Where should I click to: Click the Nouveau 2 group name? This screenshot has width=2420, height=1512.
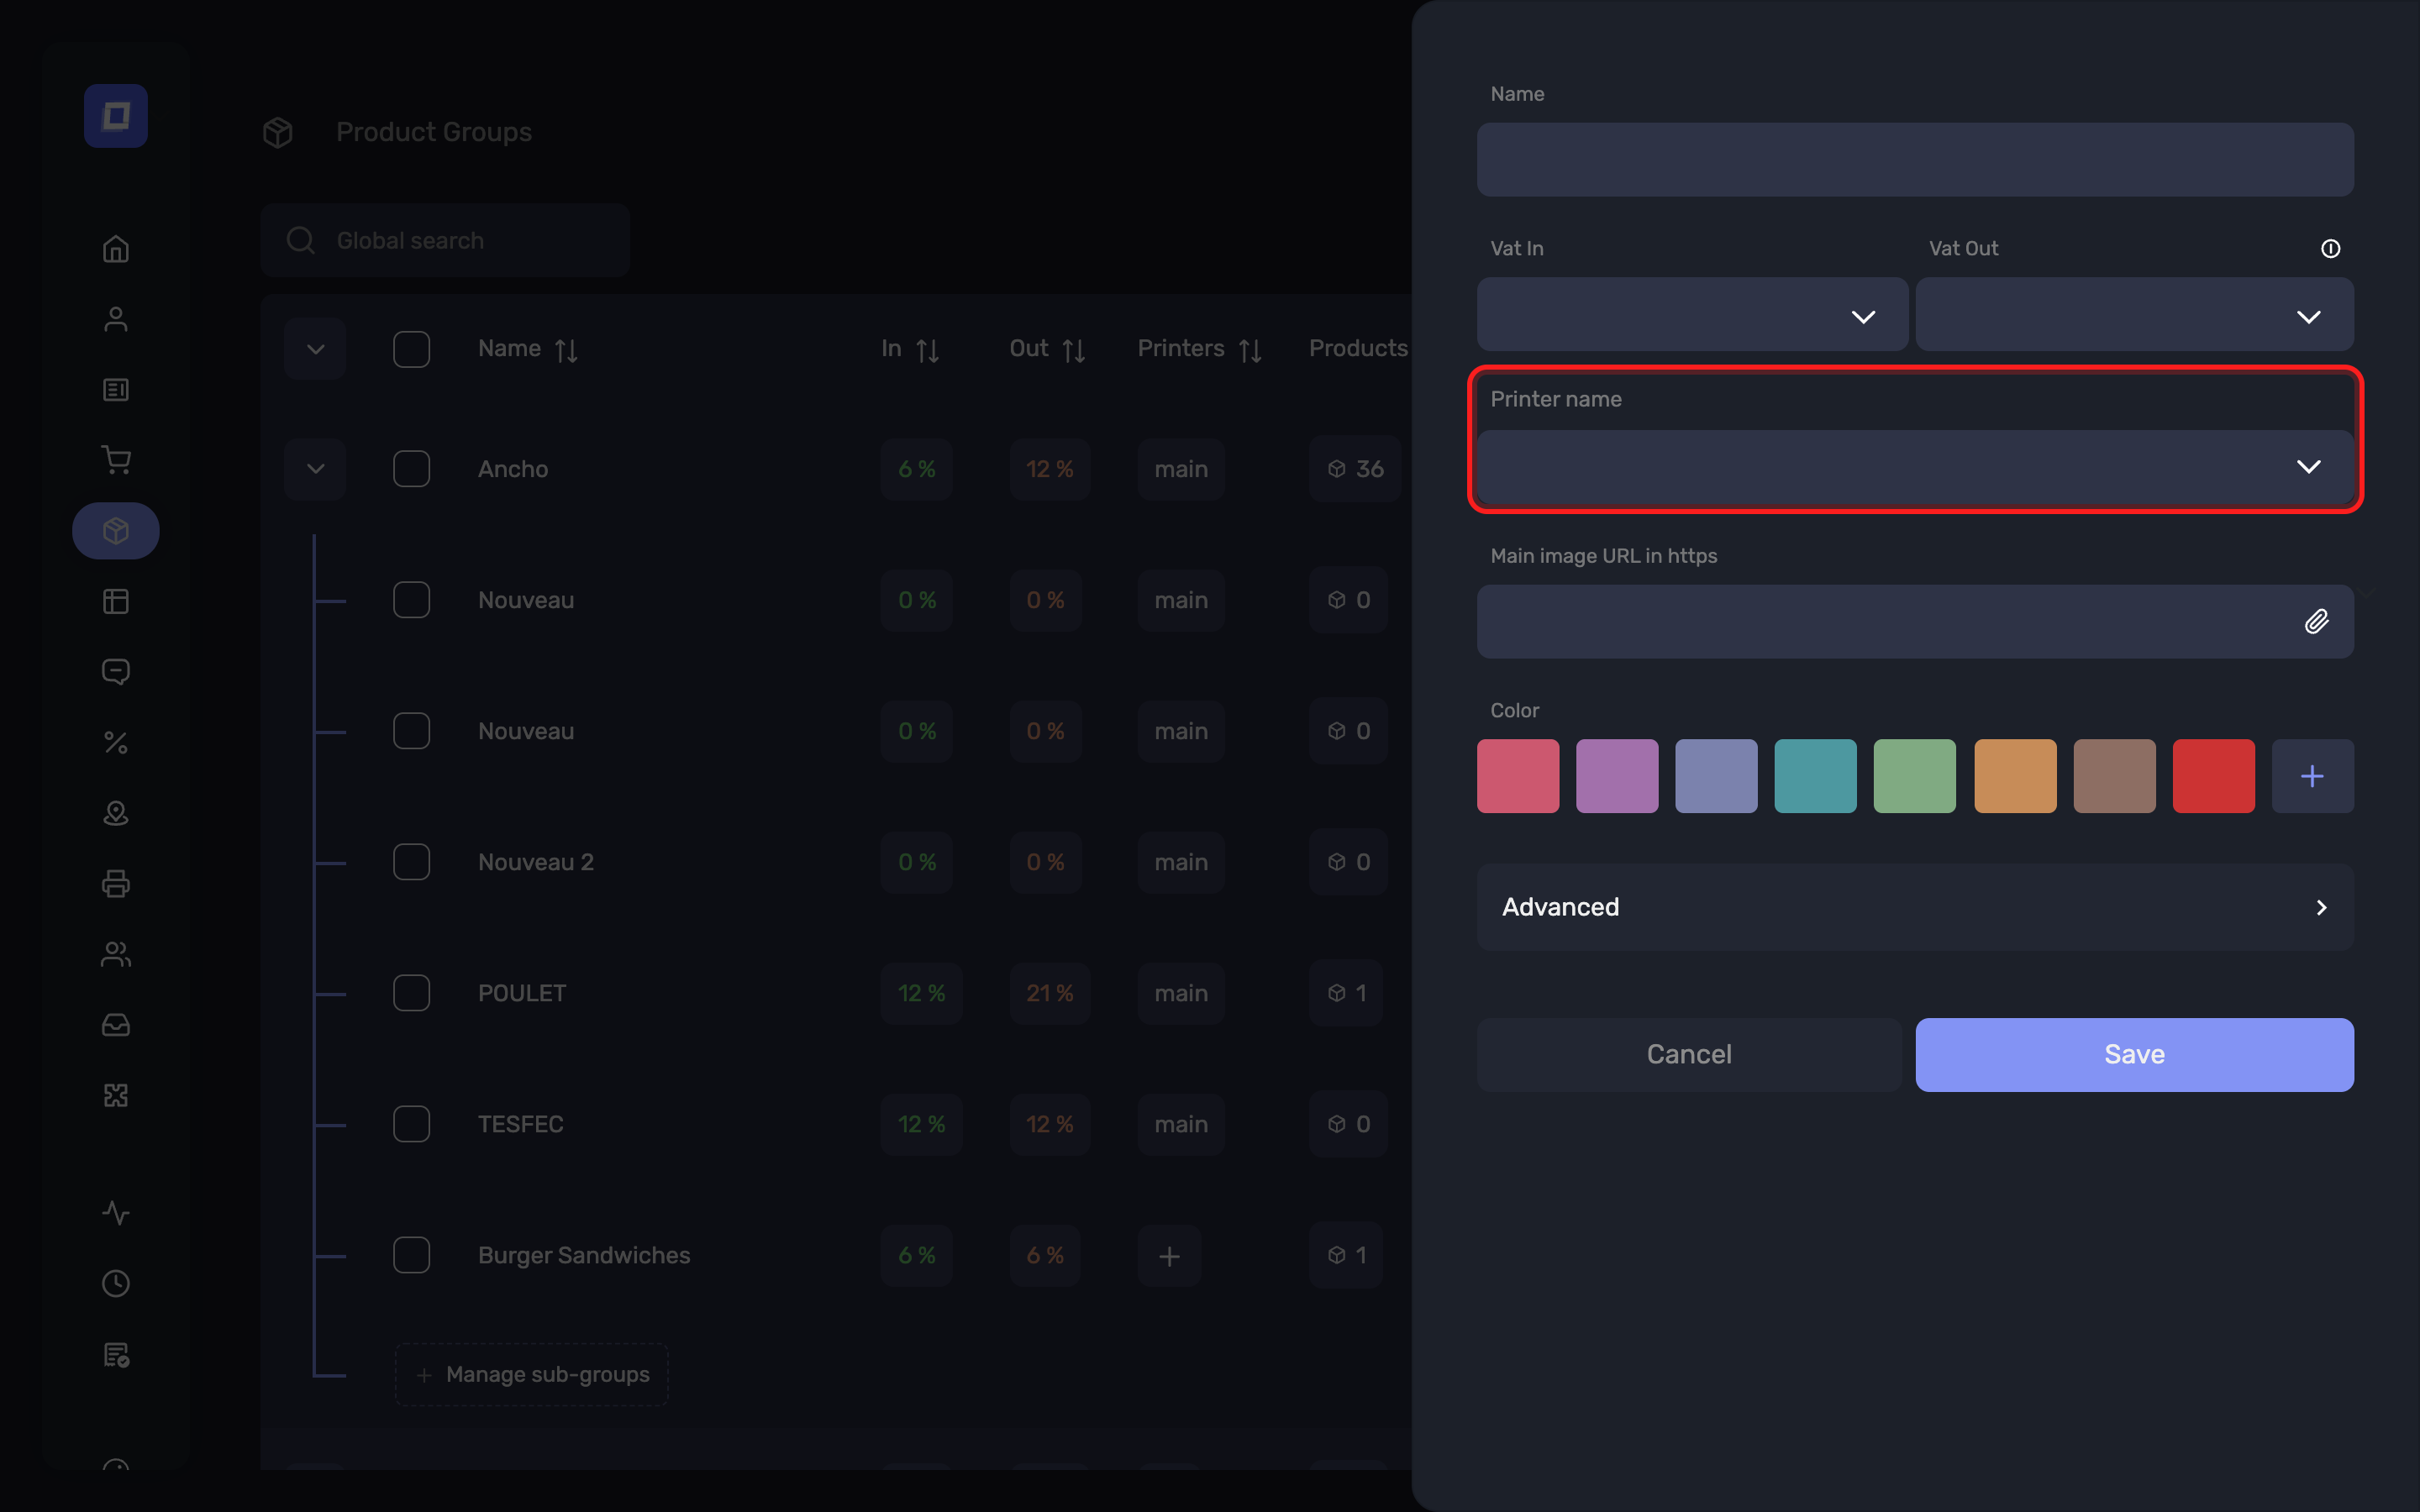coord(536,862)
